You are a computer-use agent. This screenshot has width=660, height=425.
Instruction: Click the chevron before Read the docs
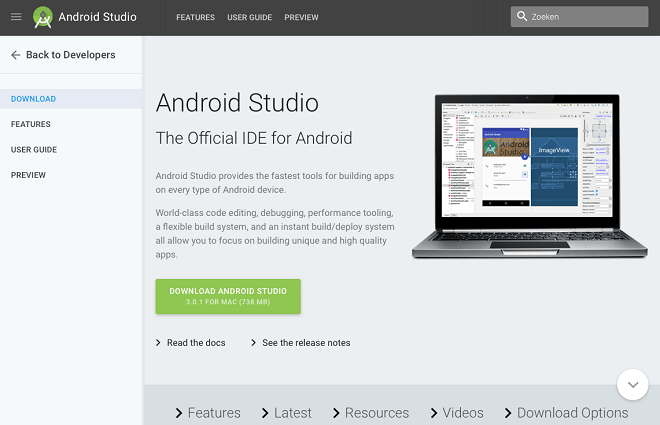(x=158, y=343)
